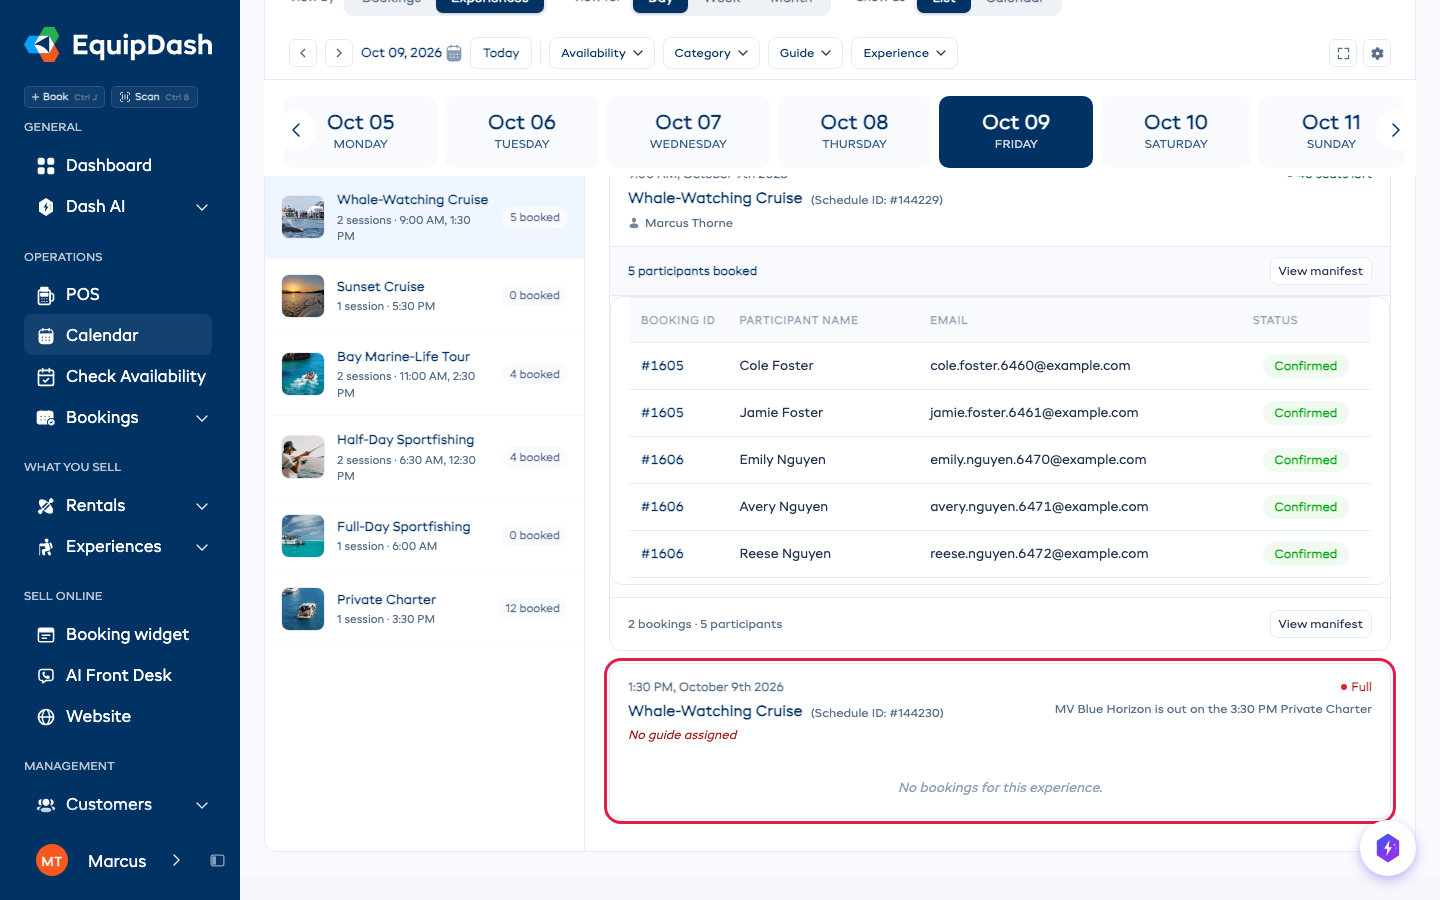Image resolution: width=1440 pixels, height=900 pixels.
Task: Click the EquipDash logo
Action: [x=119, y=45]
